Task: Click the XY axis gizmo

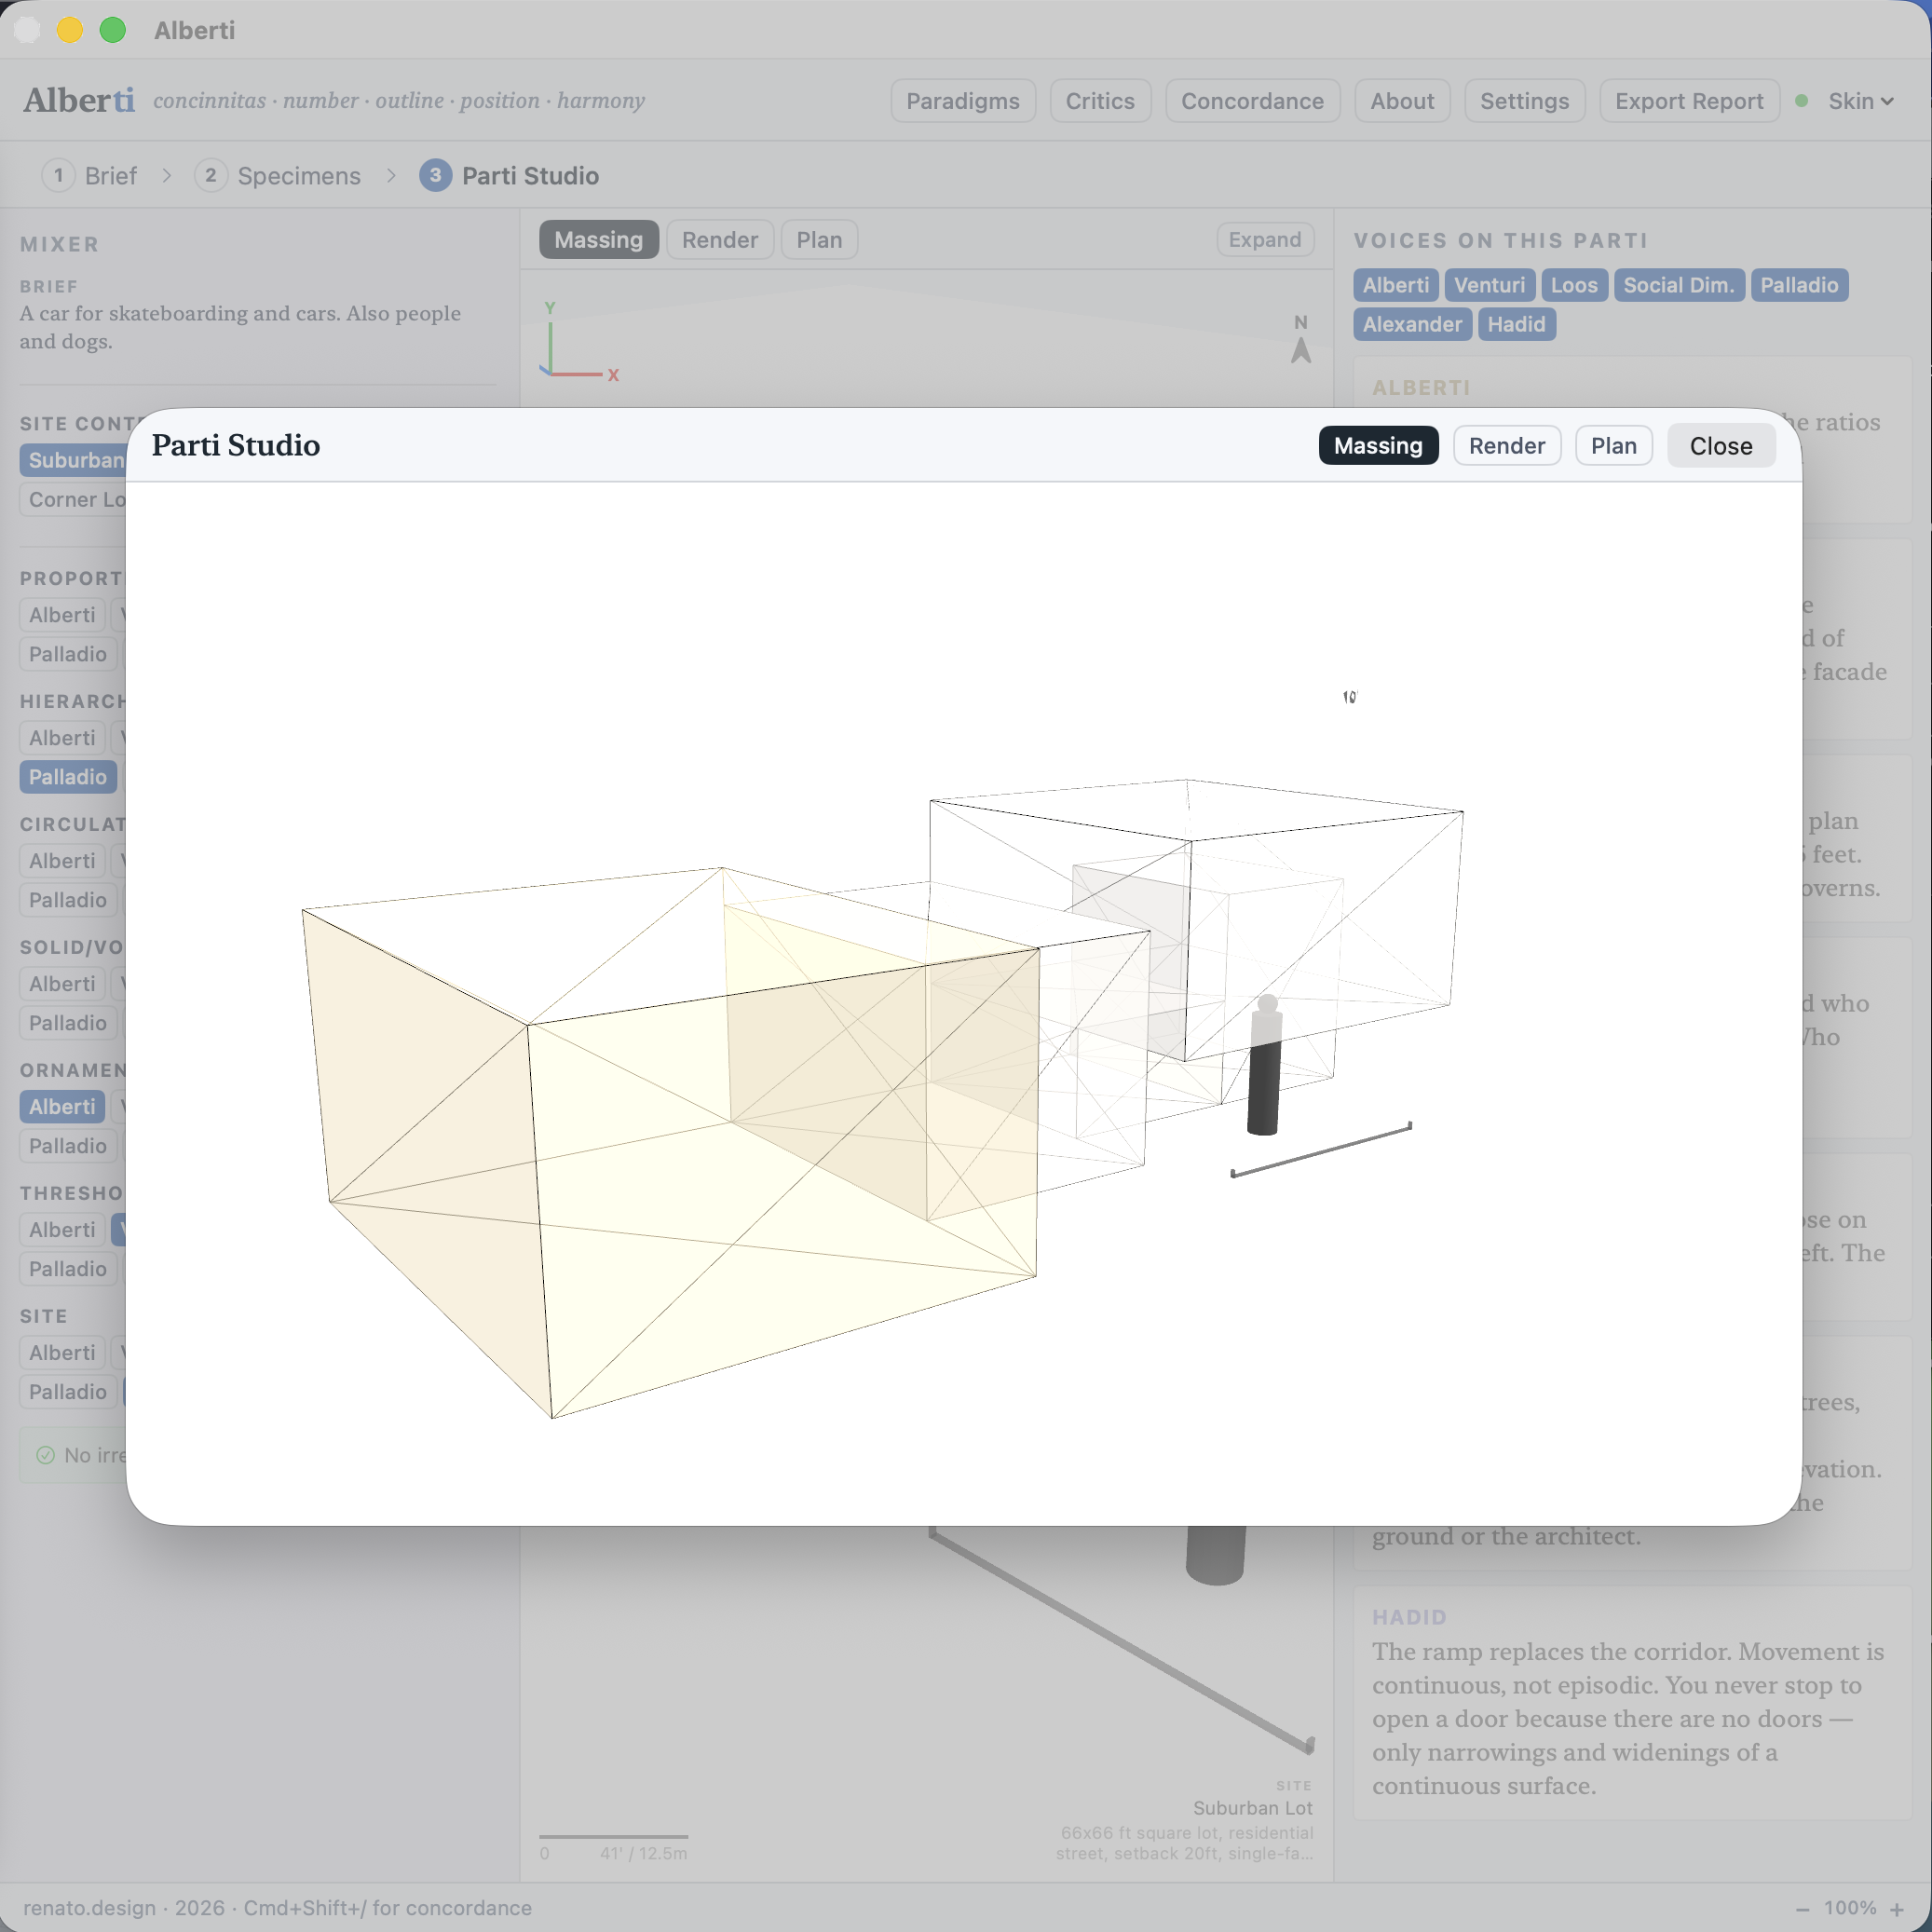Action: point(578,342)
